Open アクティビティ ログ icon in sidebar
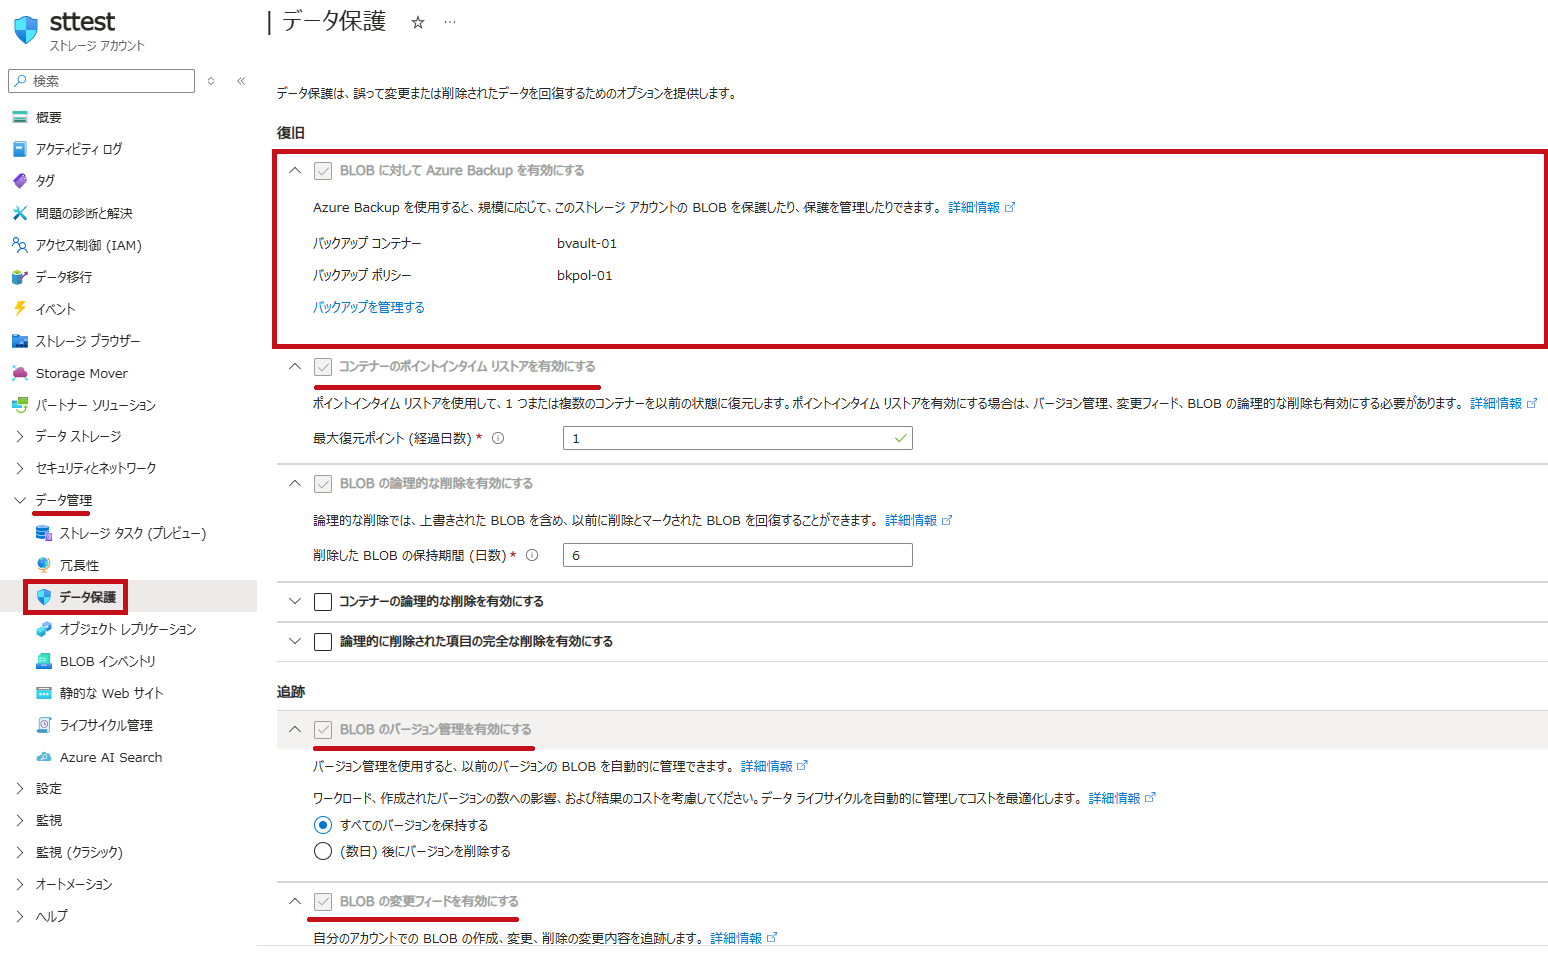This screenshot has height=960, width=1548. point(20,149)
